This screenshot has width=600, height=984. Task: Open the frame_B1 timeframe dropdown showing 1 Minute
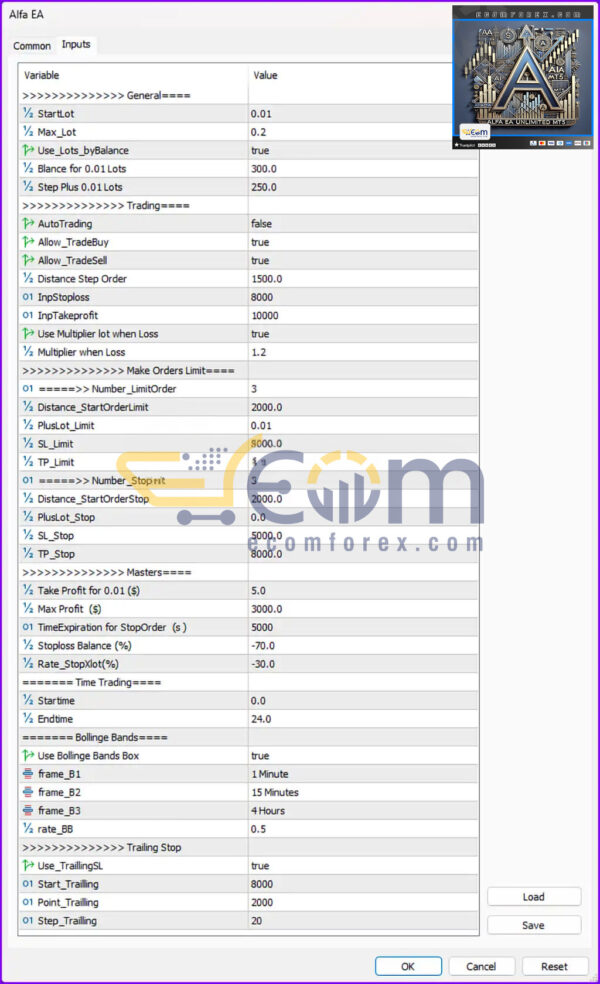pos(362,774)
